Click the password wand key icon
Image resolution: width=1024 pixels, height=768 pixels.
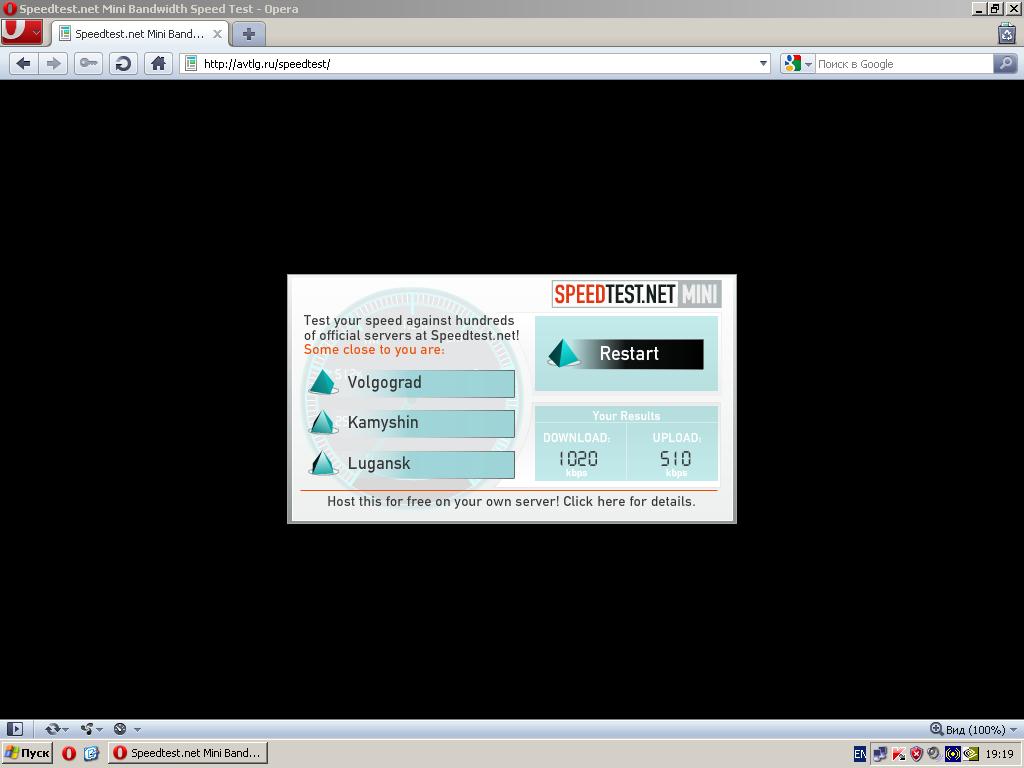[x=89, y=63]
